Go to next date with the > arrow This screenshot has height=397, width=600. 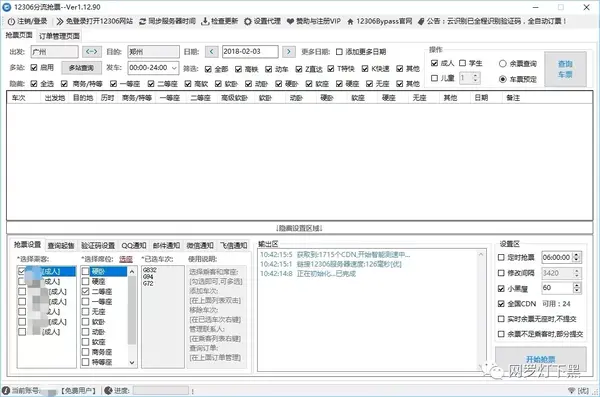coord(289,51)
